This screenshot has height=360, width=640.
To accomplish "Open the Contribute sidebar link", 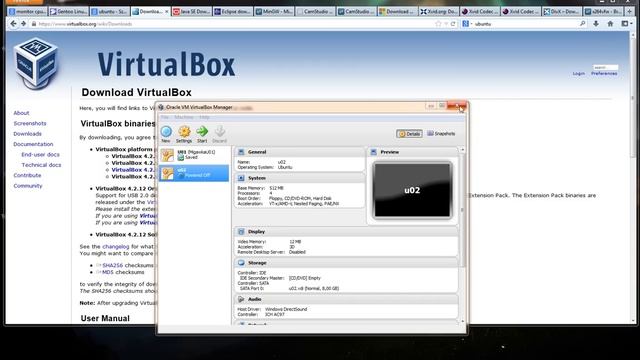I will [x=27, y=175].
